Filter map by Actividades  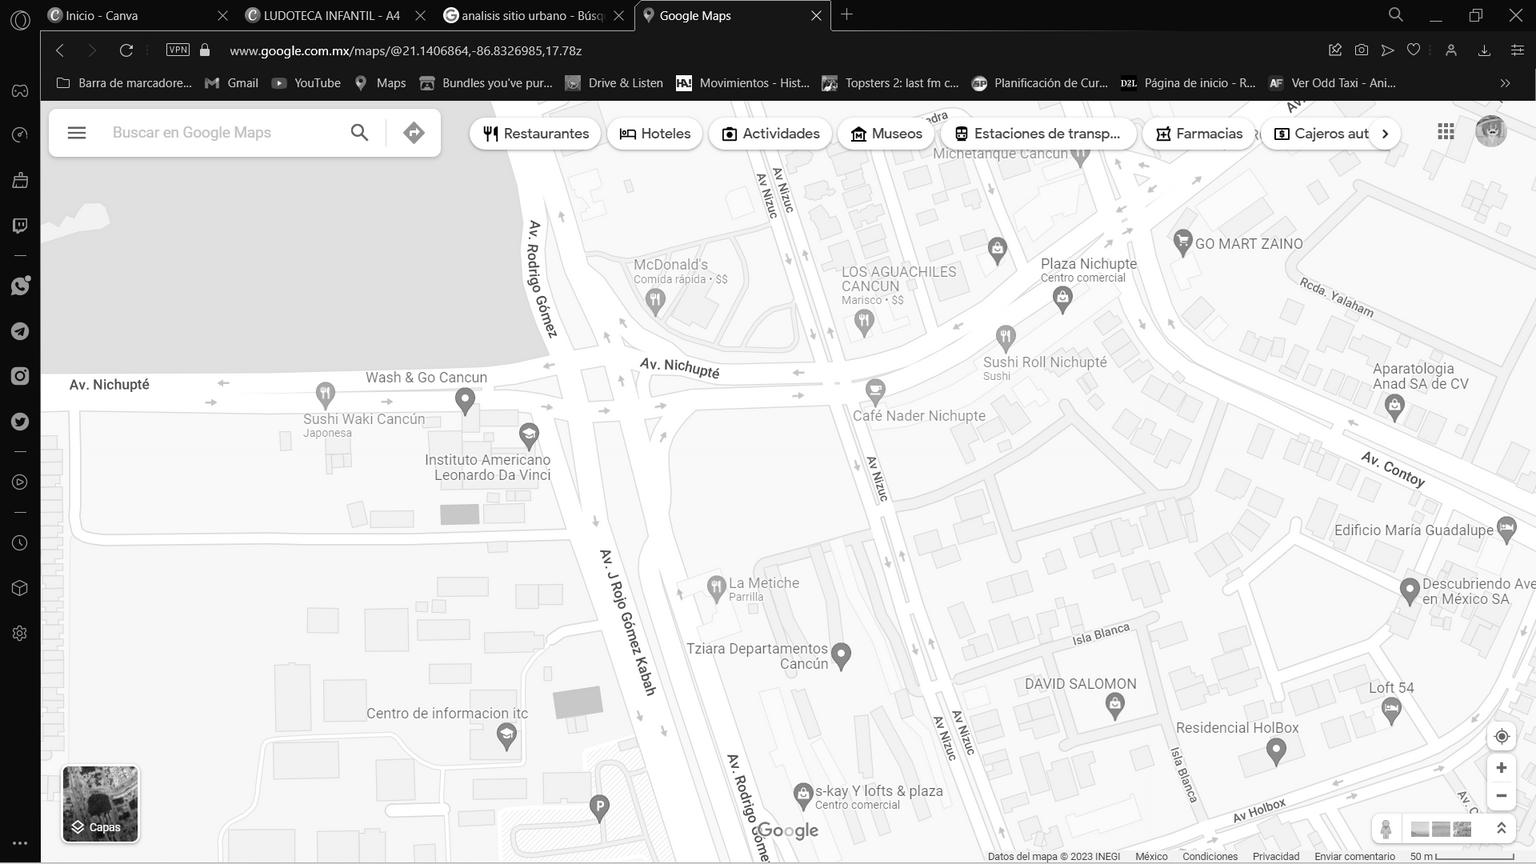coord(771,133)
